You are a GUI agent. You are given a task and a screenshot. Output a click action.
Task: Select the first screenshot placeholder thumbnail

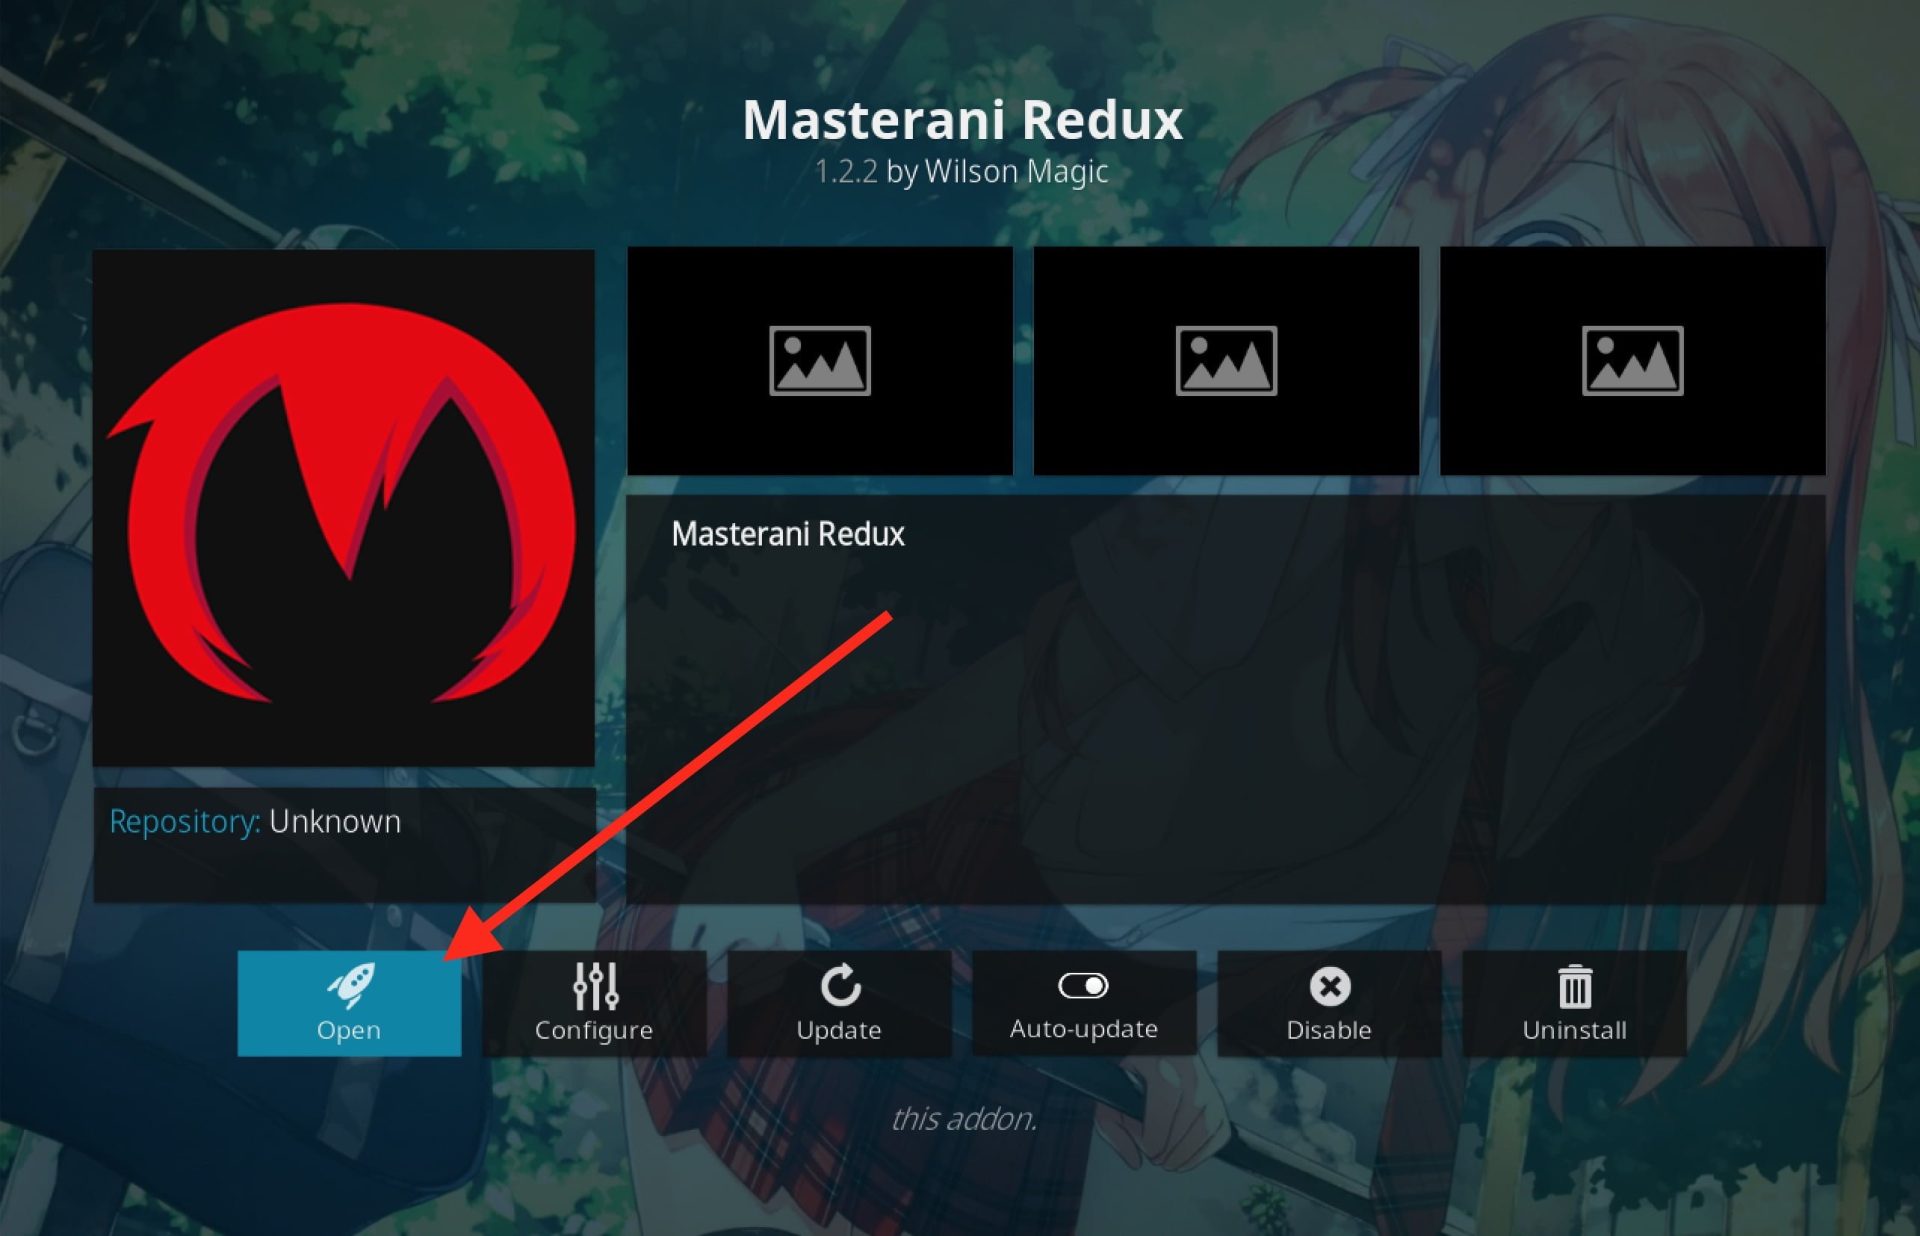pos(820,361)
